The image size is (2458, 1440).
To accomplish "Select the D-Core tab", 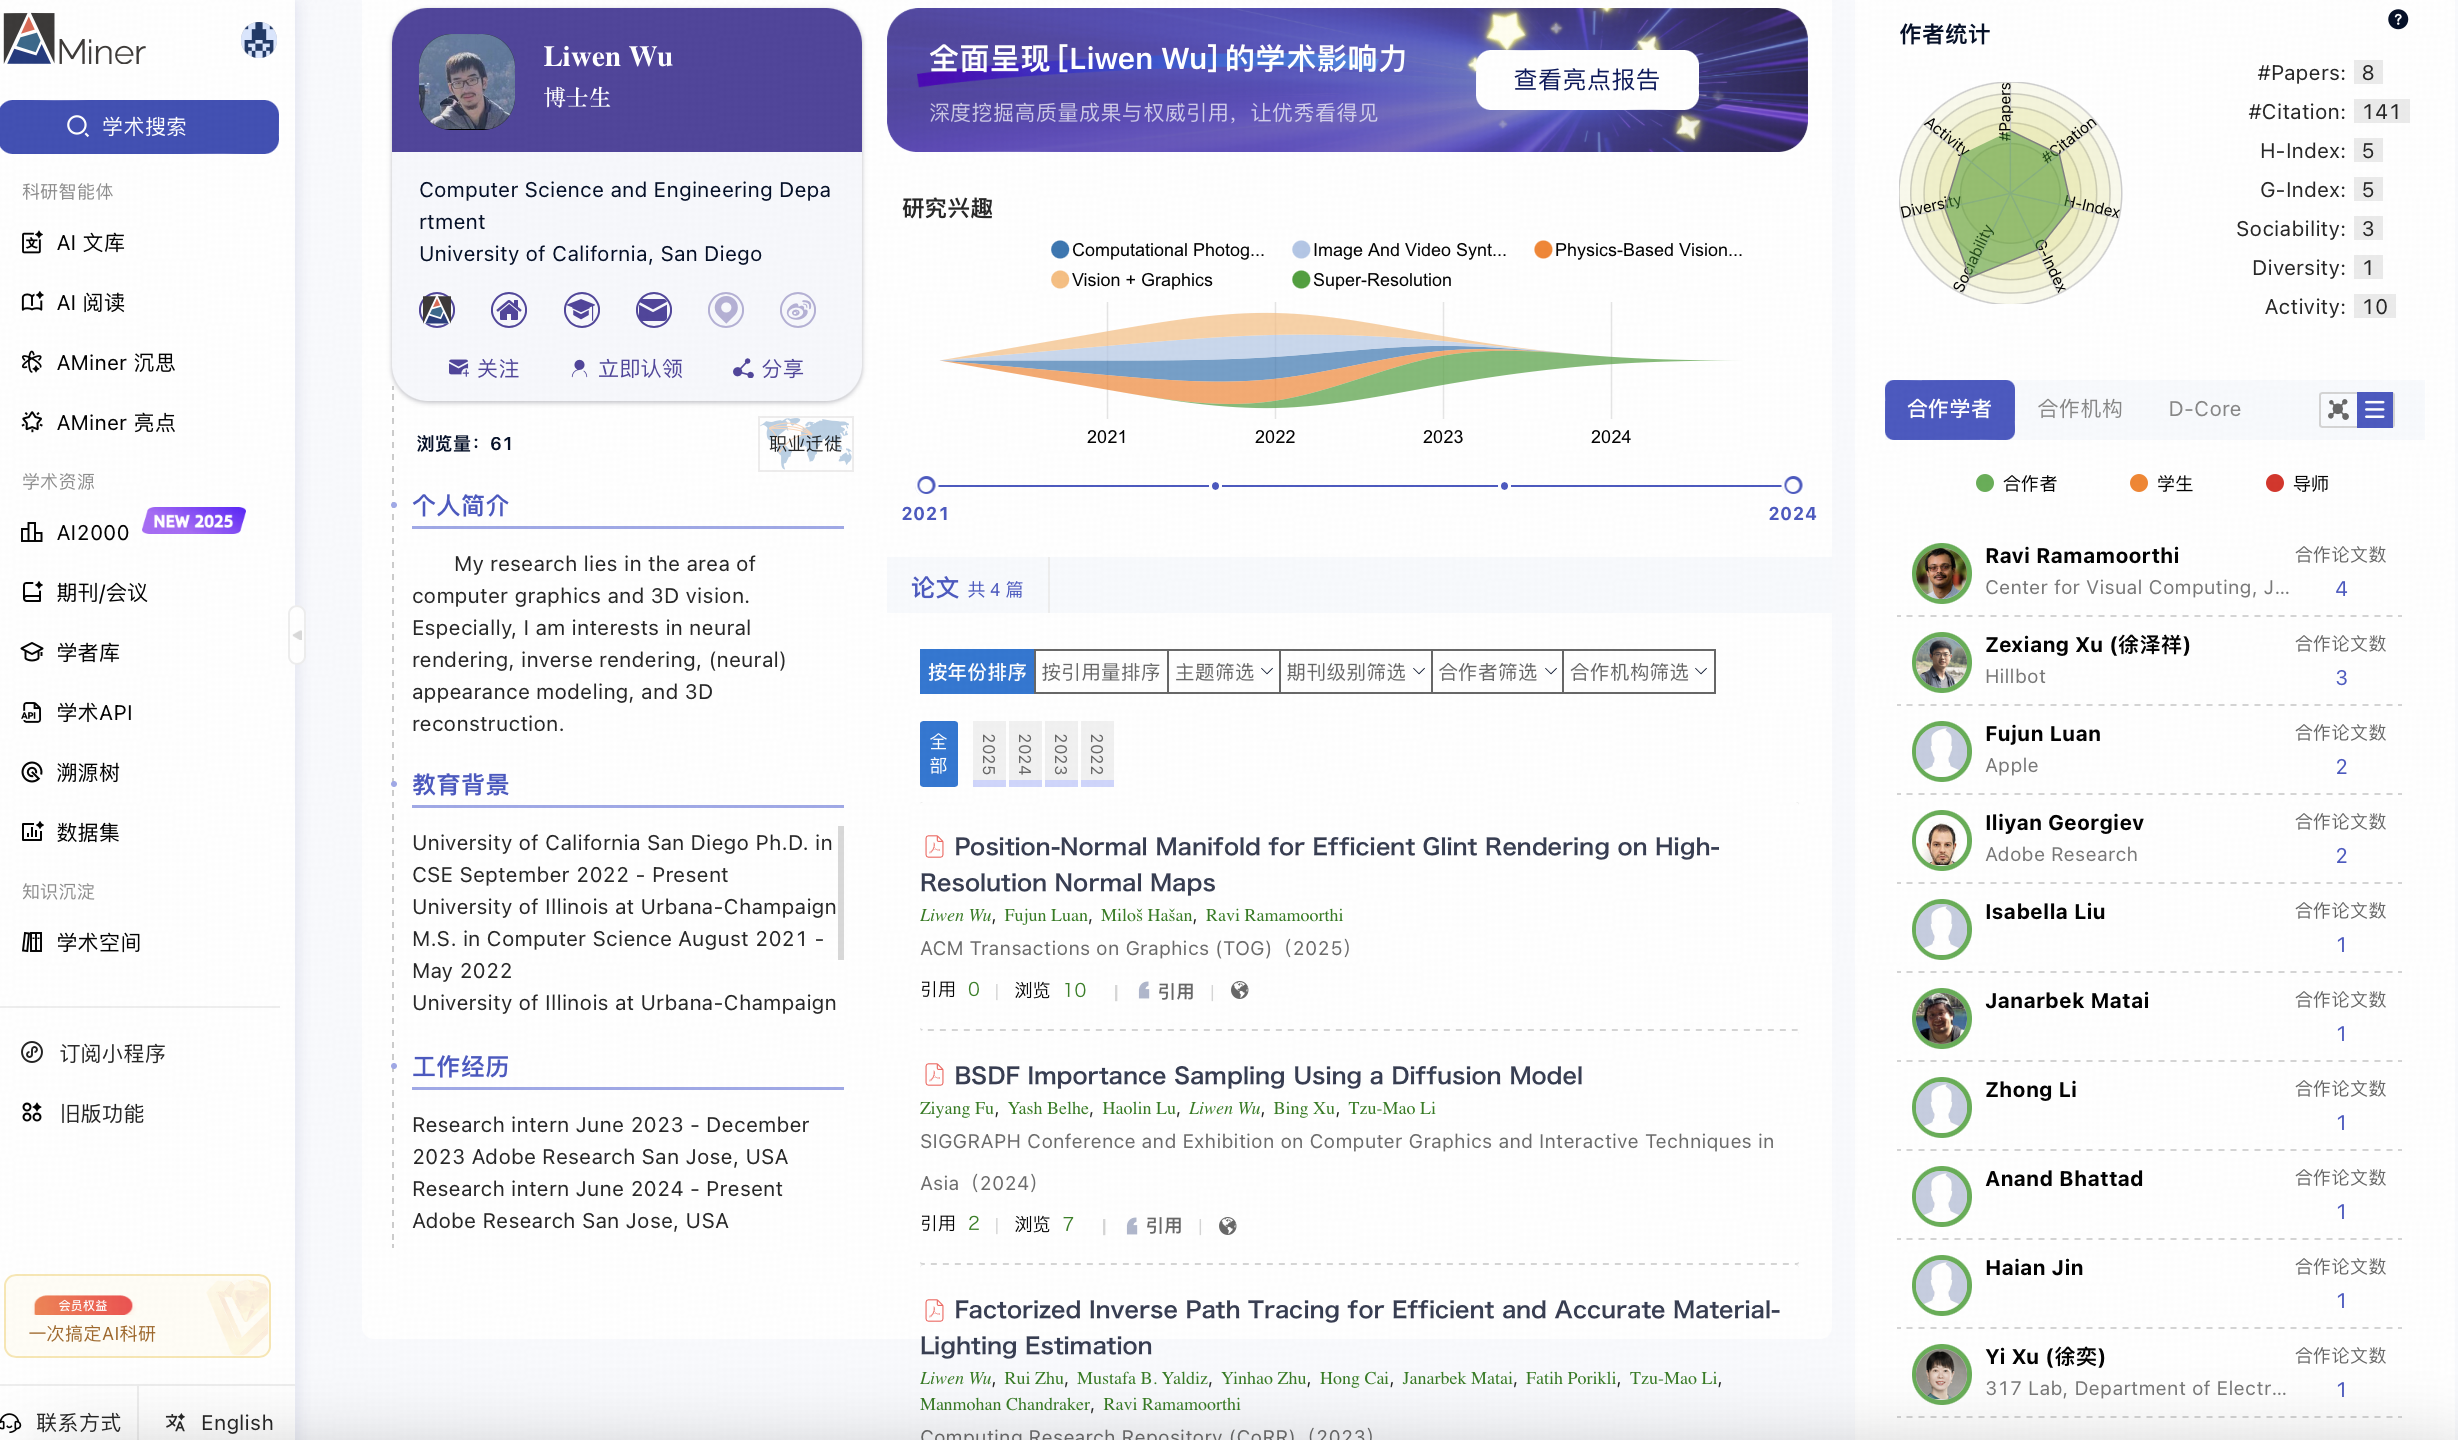I will (x=2204, y=409).
